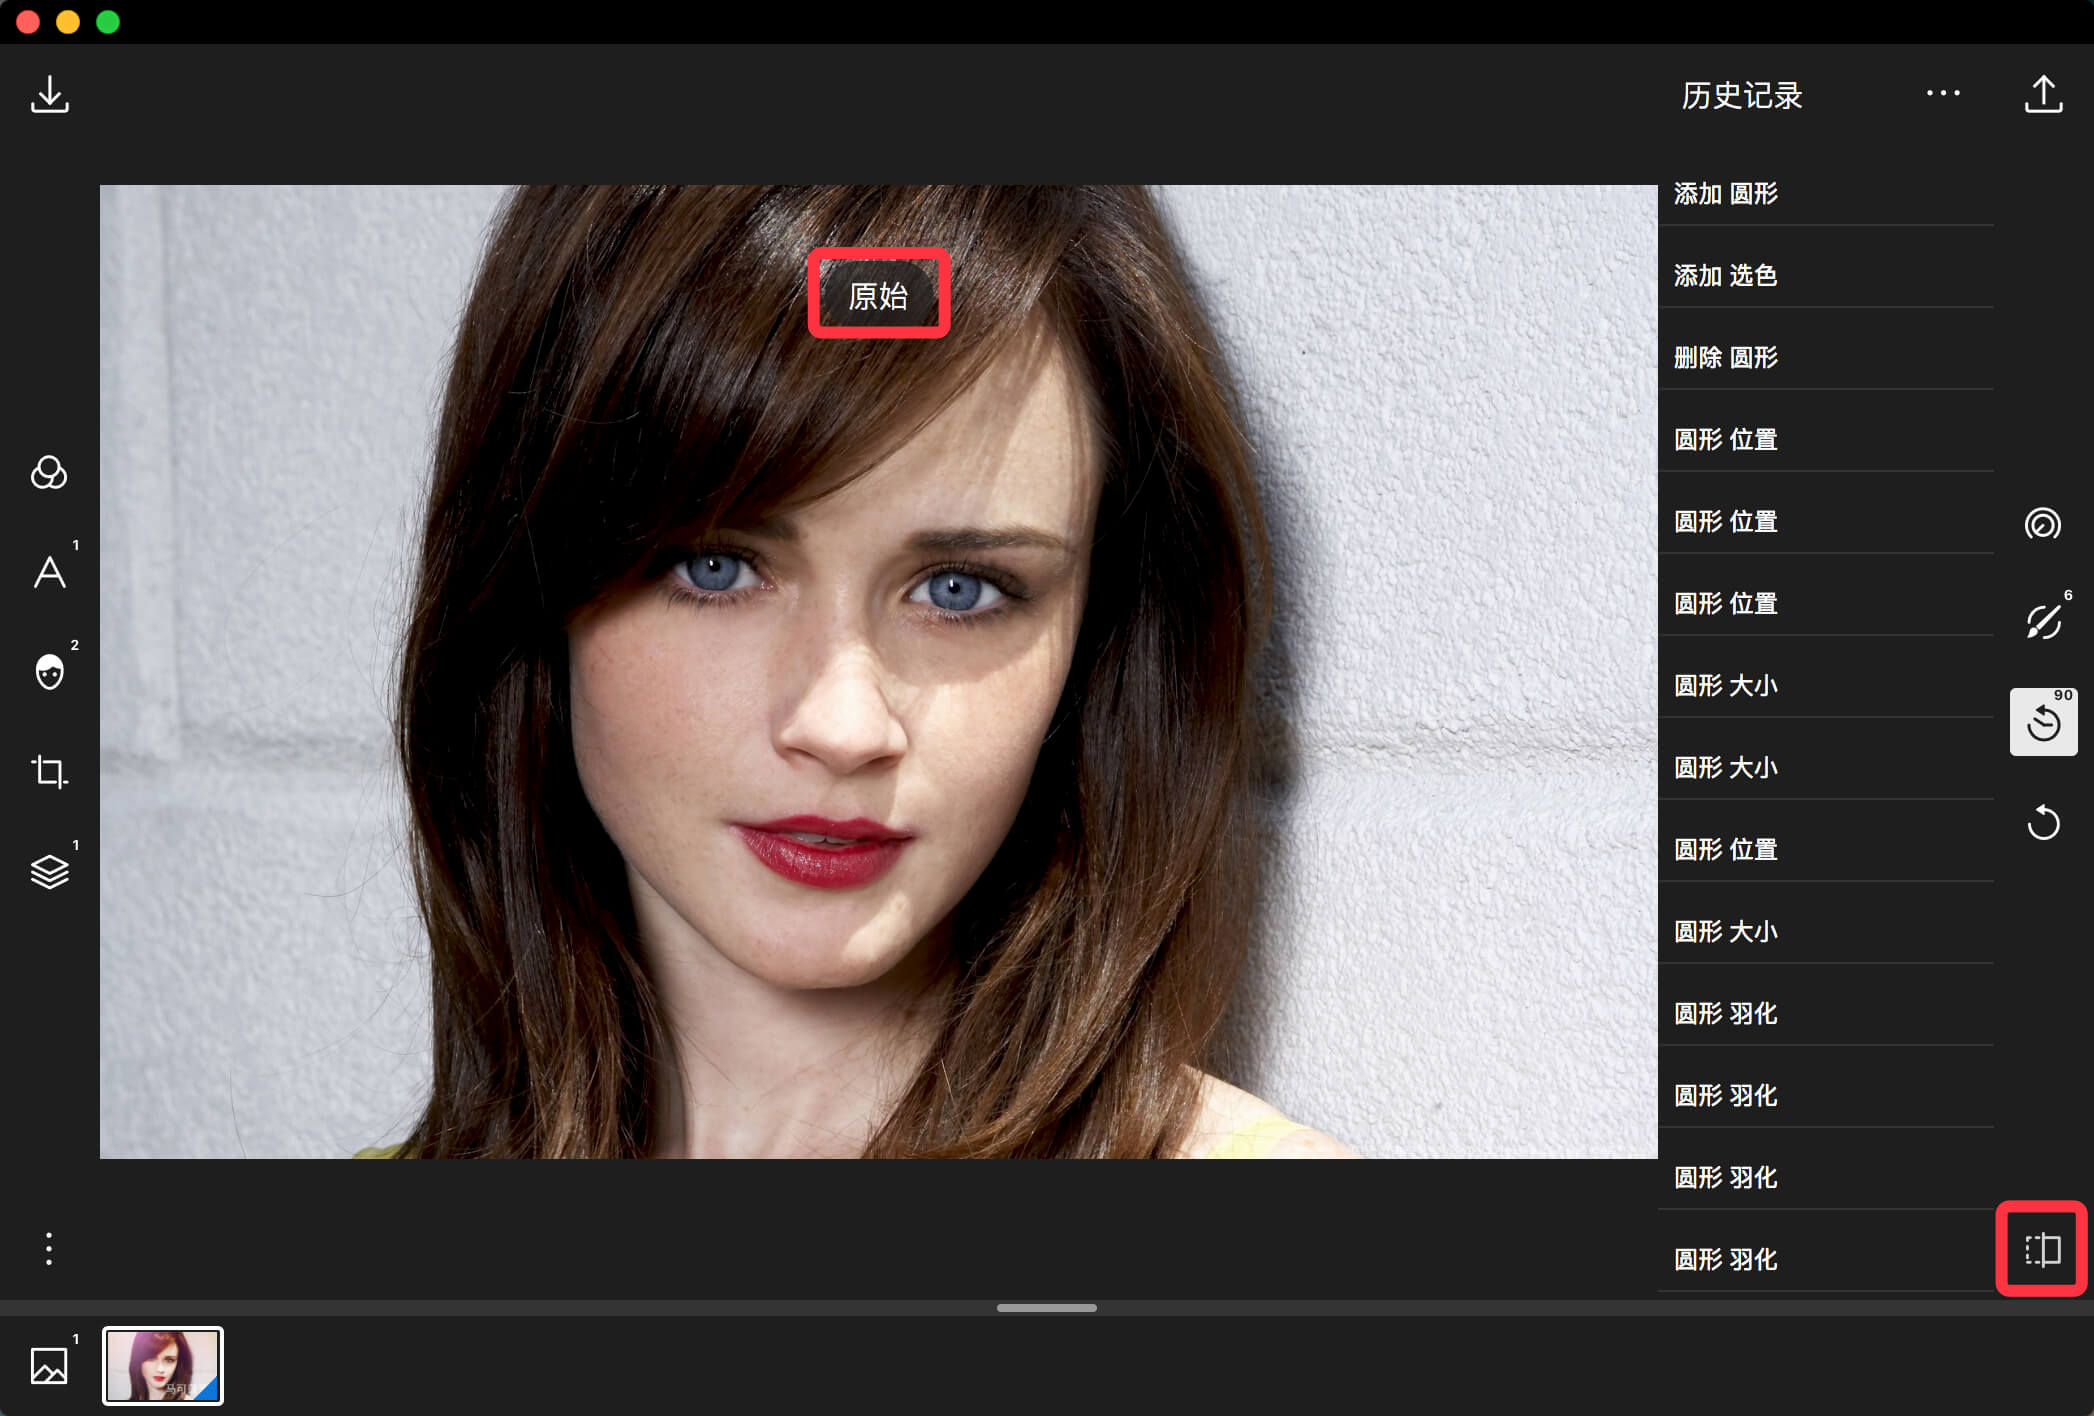This screenshot has height=1416, width=2094.
Task: Click the 原始 label on the photo
Action: coord(878,296)
